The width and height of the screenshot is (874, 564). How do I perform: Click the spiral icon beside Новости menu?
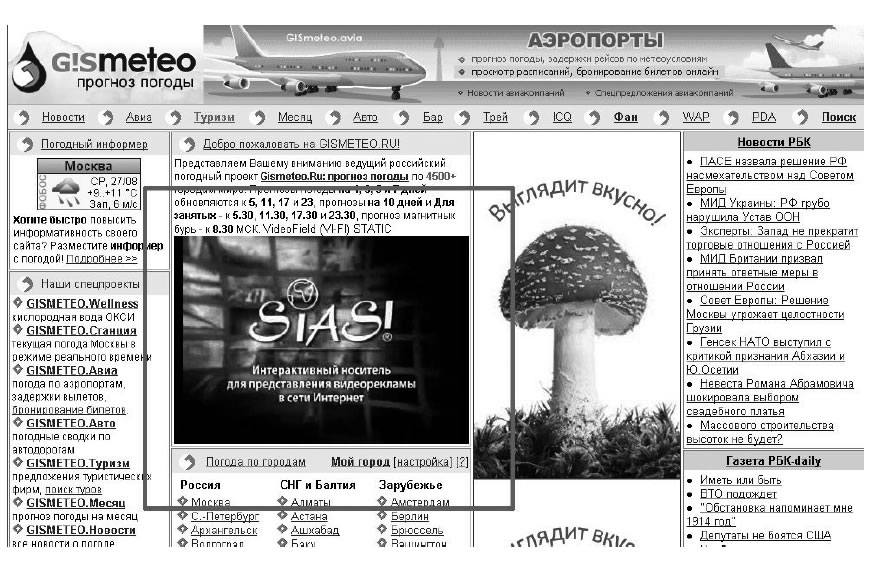pyautogui.click(x=23, y=118)
